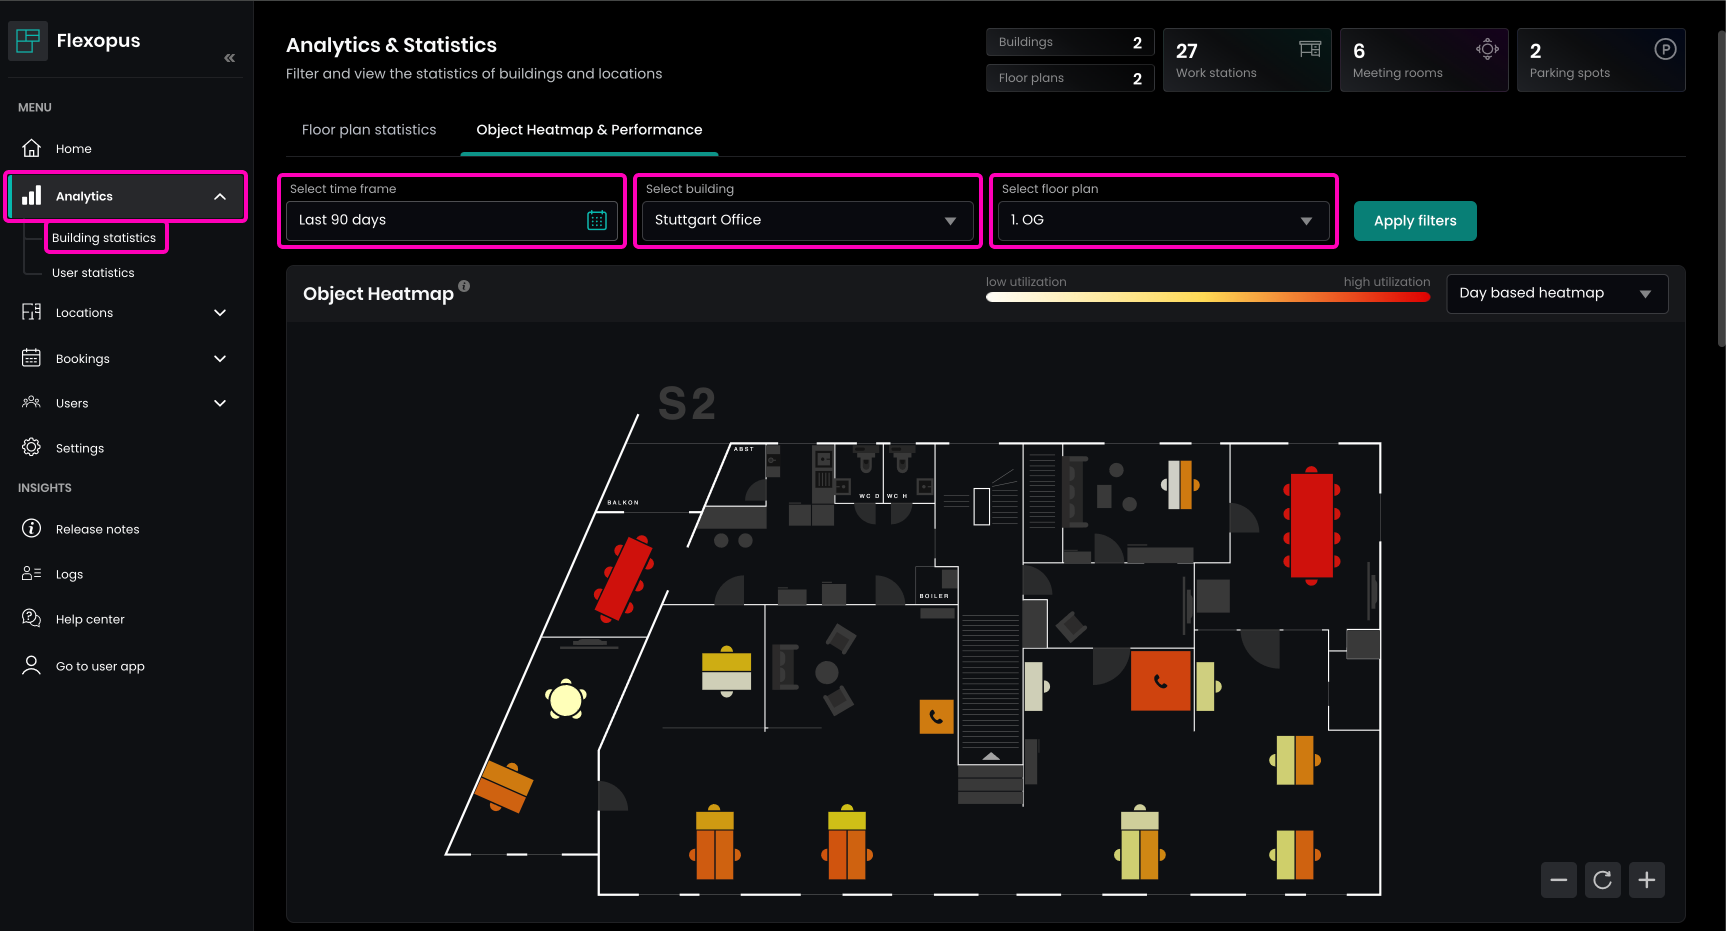Click the Flexopus logo icon
Screen dimensions: 1726x931
point(28,41)
